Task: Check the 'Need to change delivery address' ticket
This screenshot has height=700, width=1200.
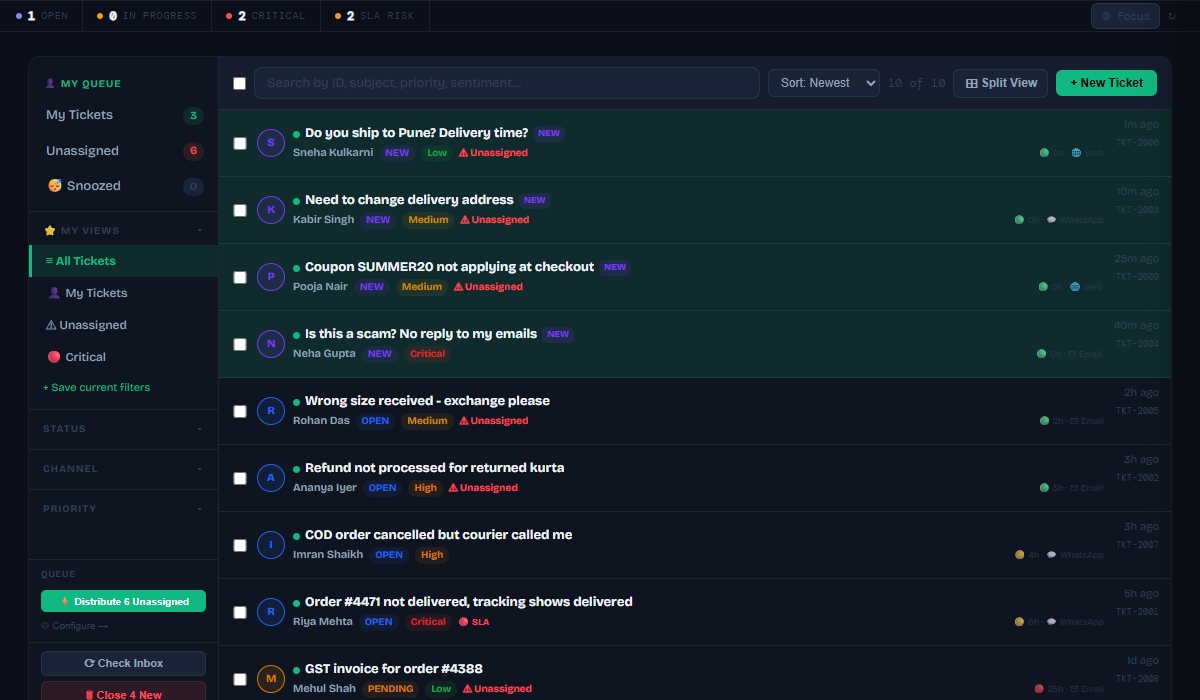Action: point(240,210)
